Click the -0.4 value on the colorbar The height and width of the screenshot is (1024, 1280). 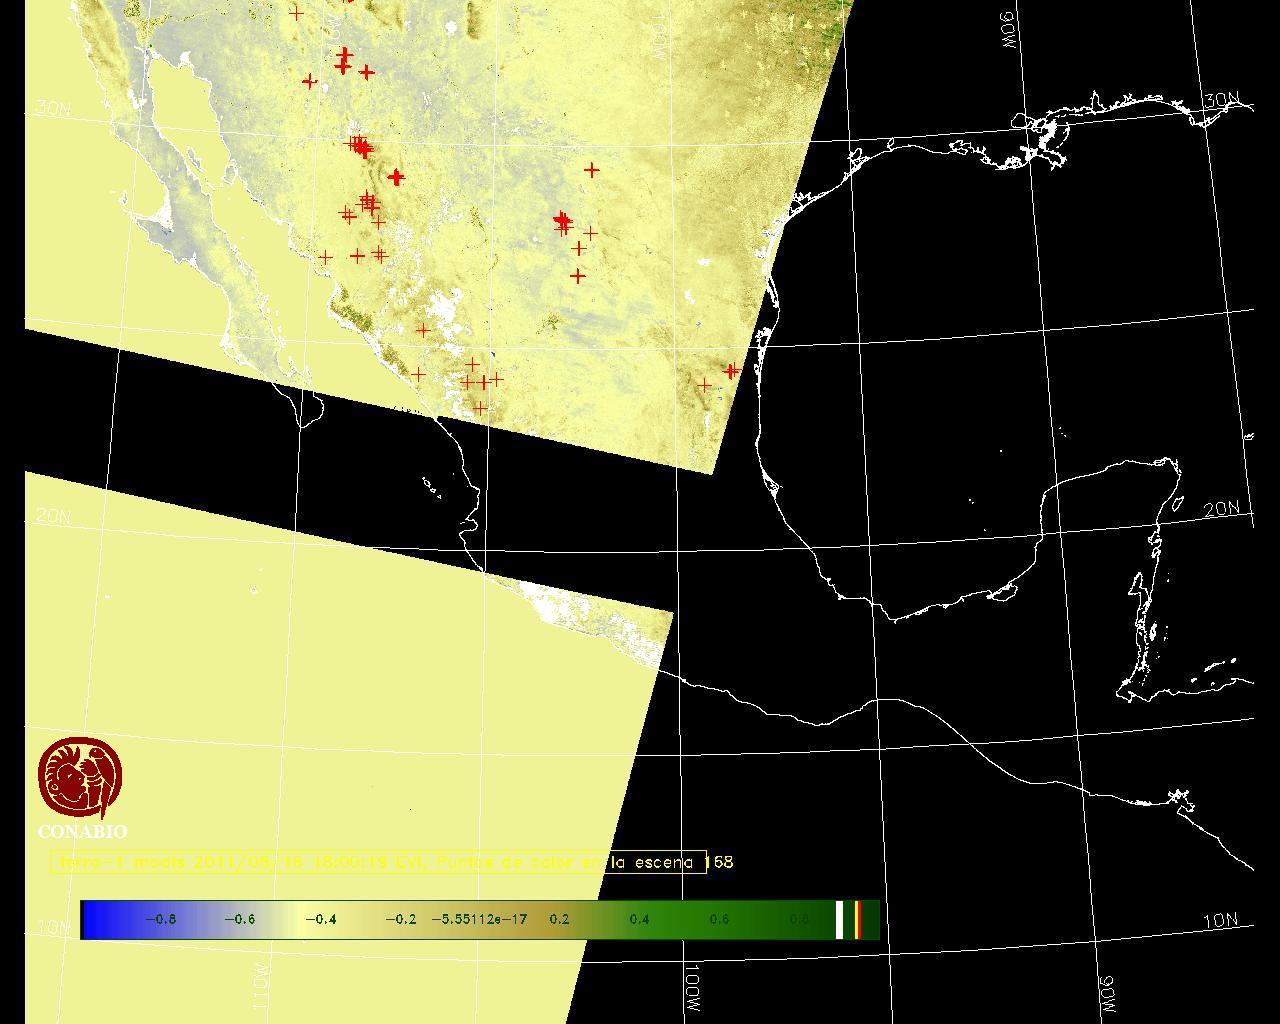click(320, 919)
